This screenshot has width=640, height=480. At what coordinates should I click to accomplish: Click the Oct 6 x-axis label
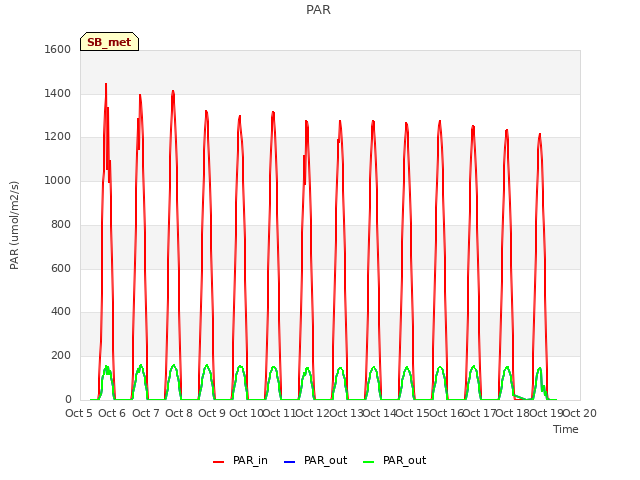[x=112, y=413]
